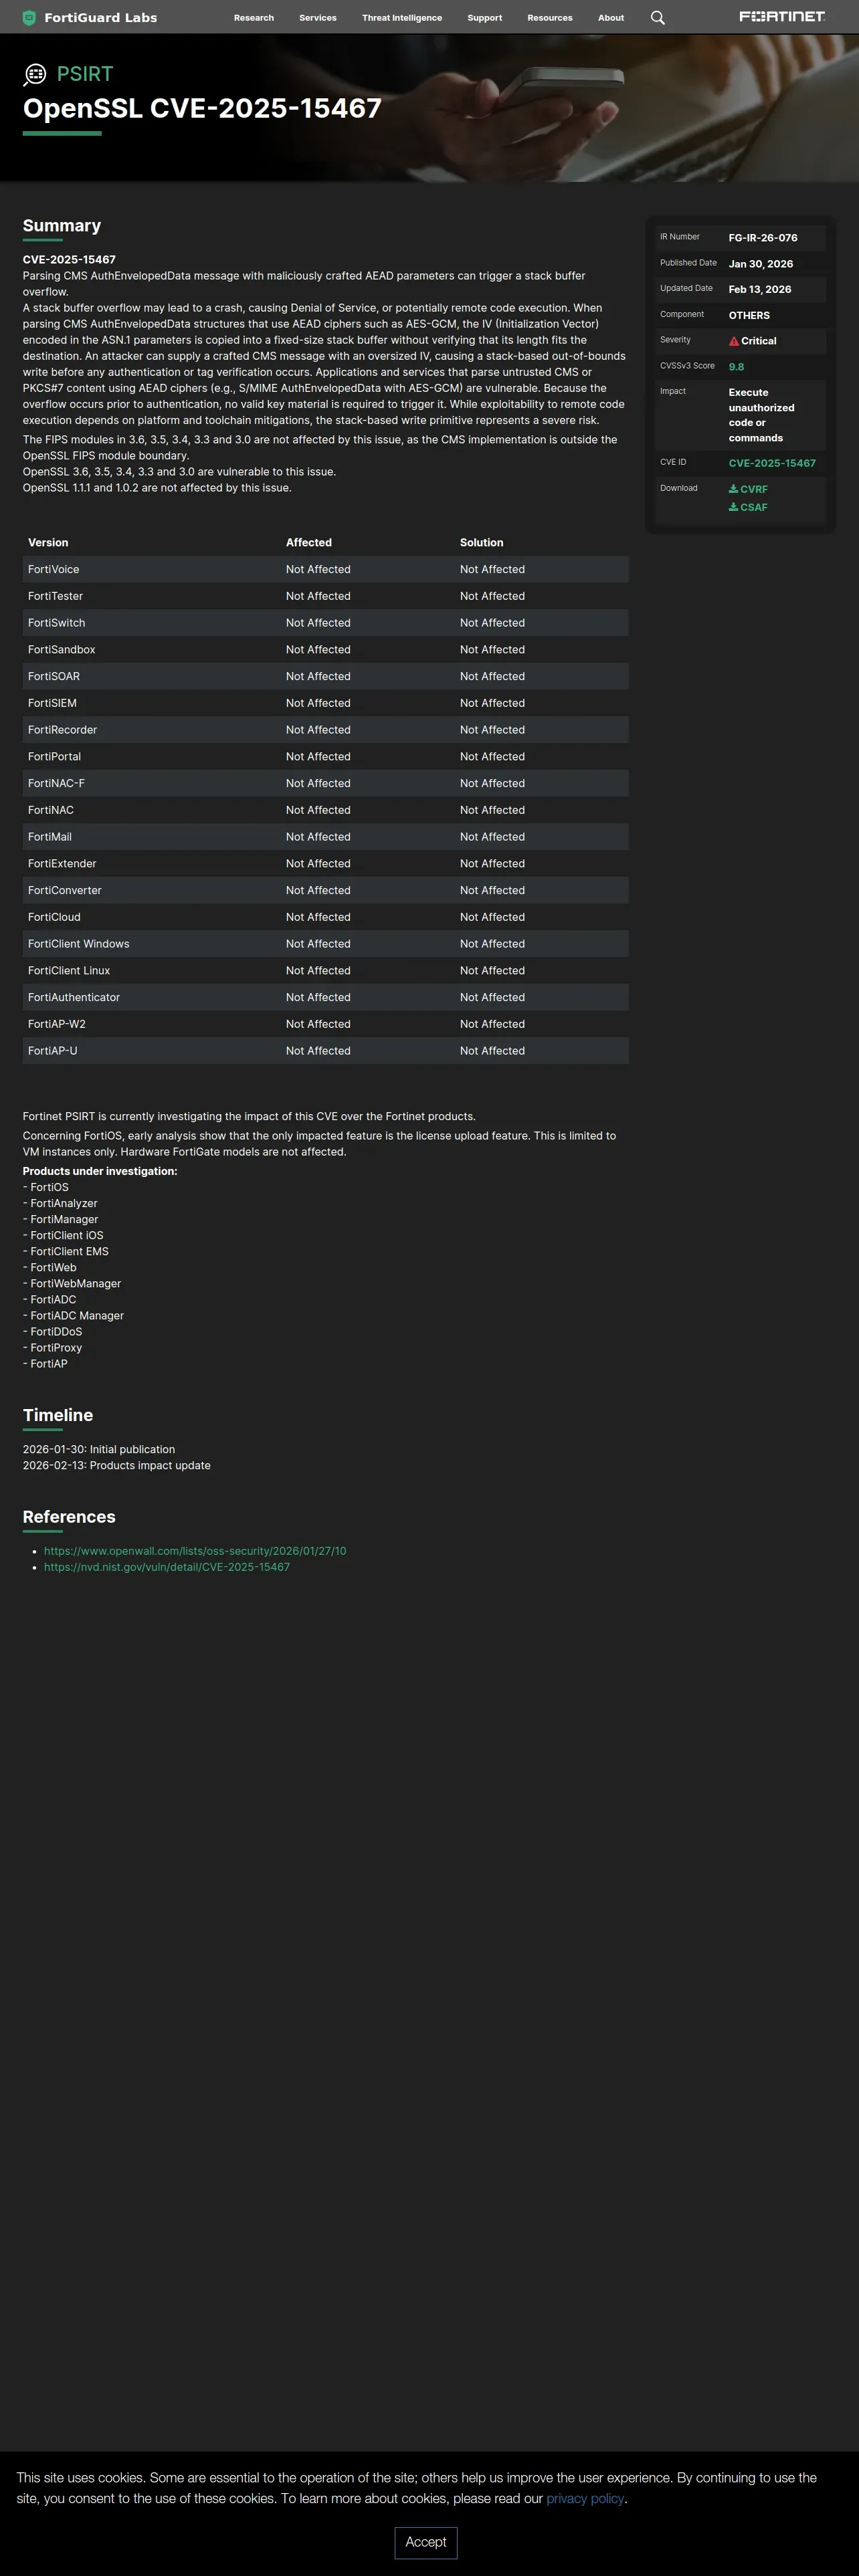Click the updated date Feb 13, 2026
The width and height of the screenshot is (859, 2576).
click(x=760, y=289)
